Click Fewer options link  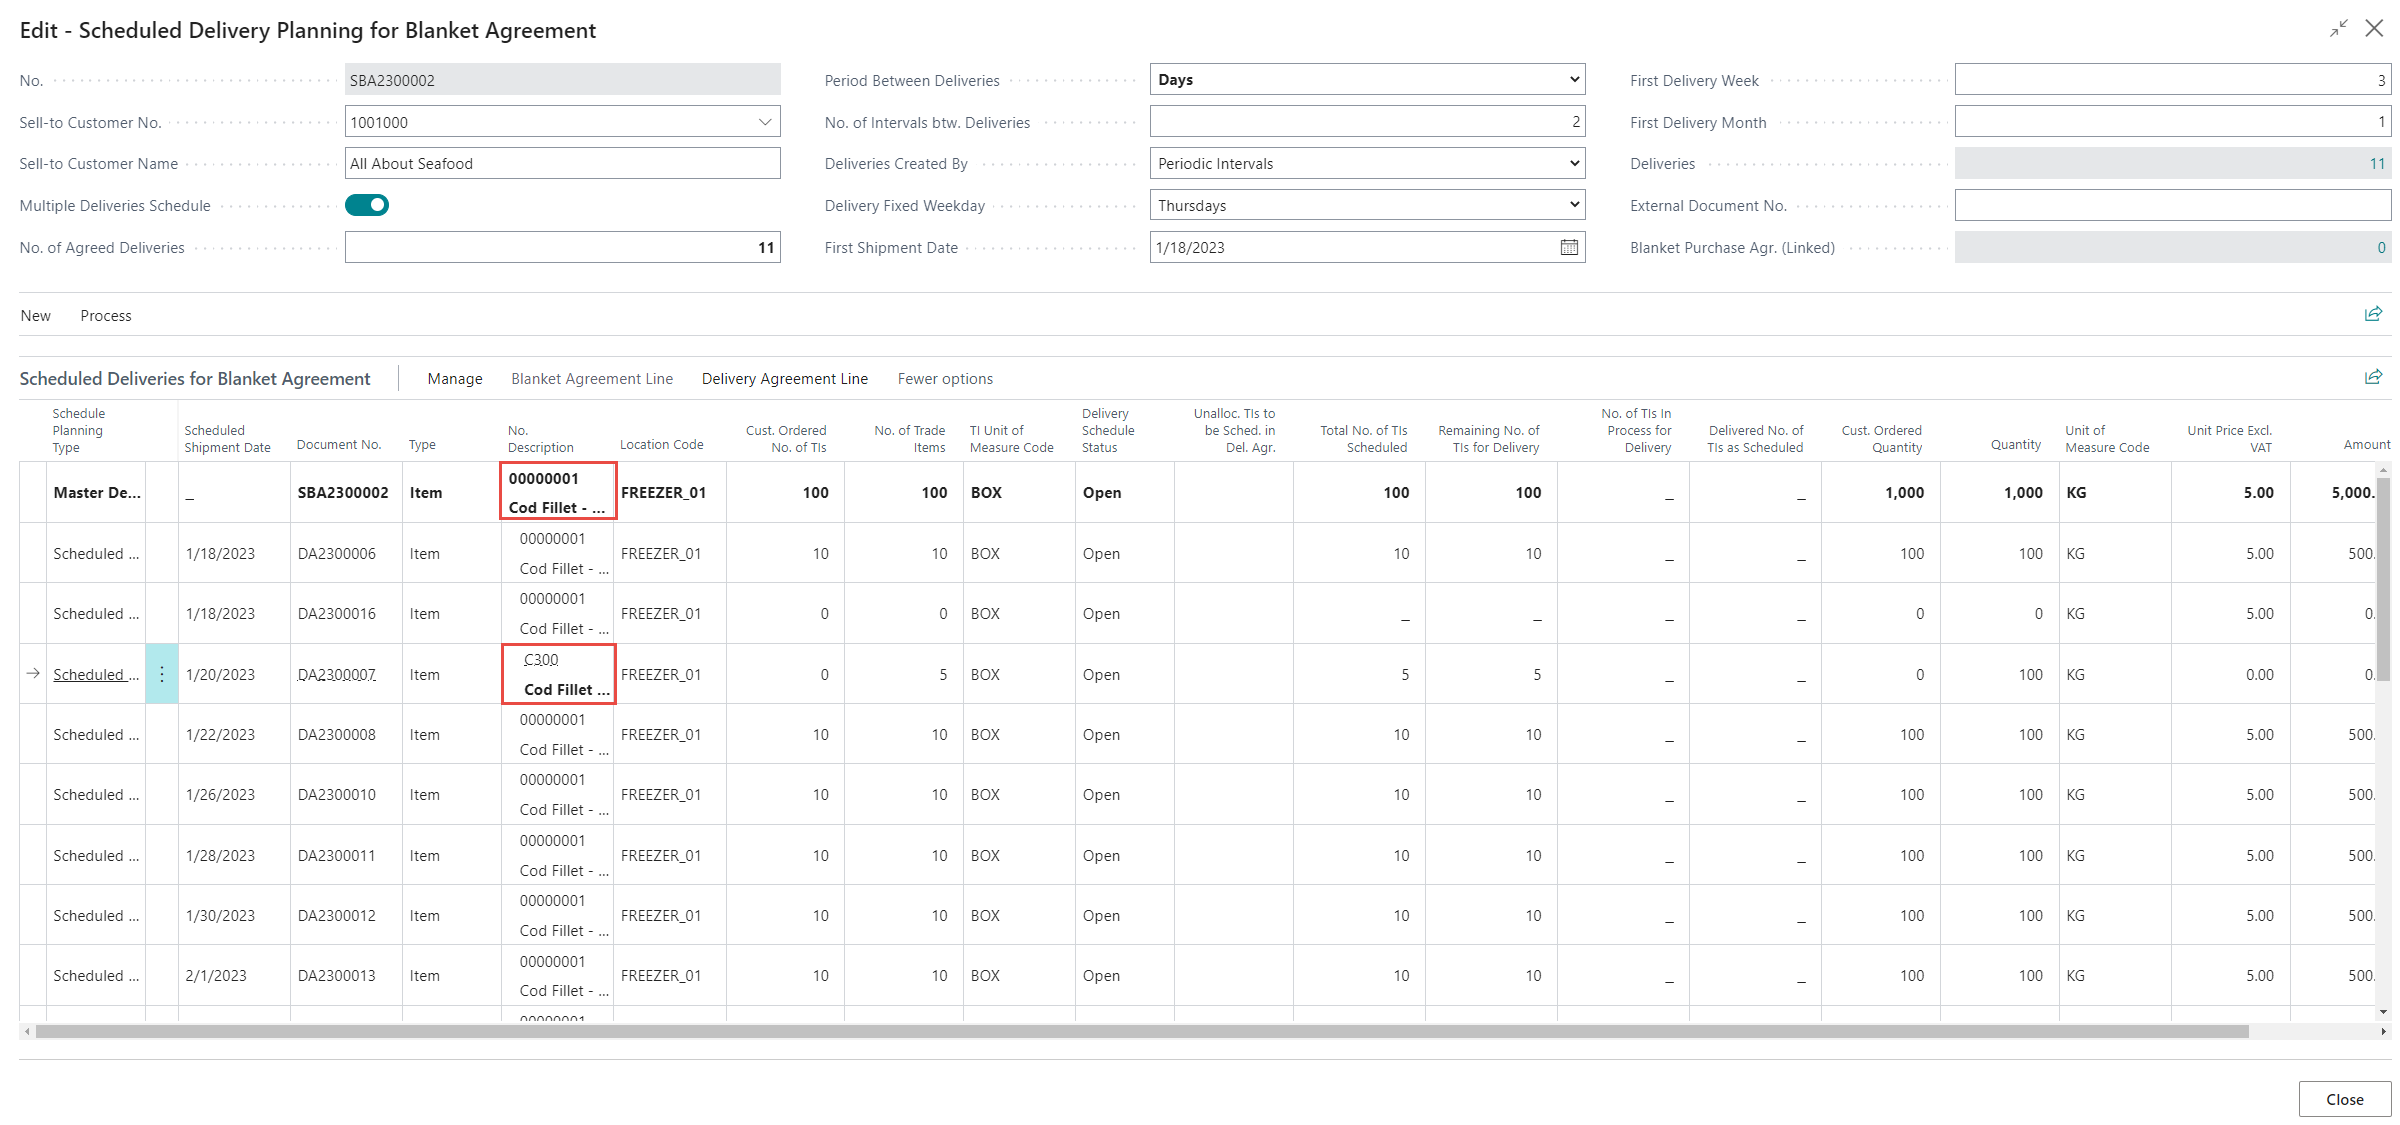tap(945, 378)
